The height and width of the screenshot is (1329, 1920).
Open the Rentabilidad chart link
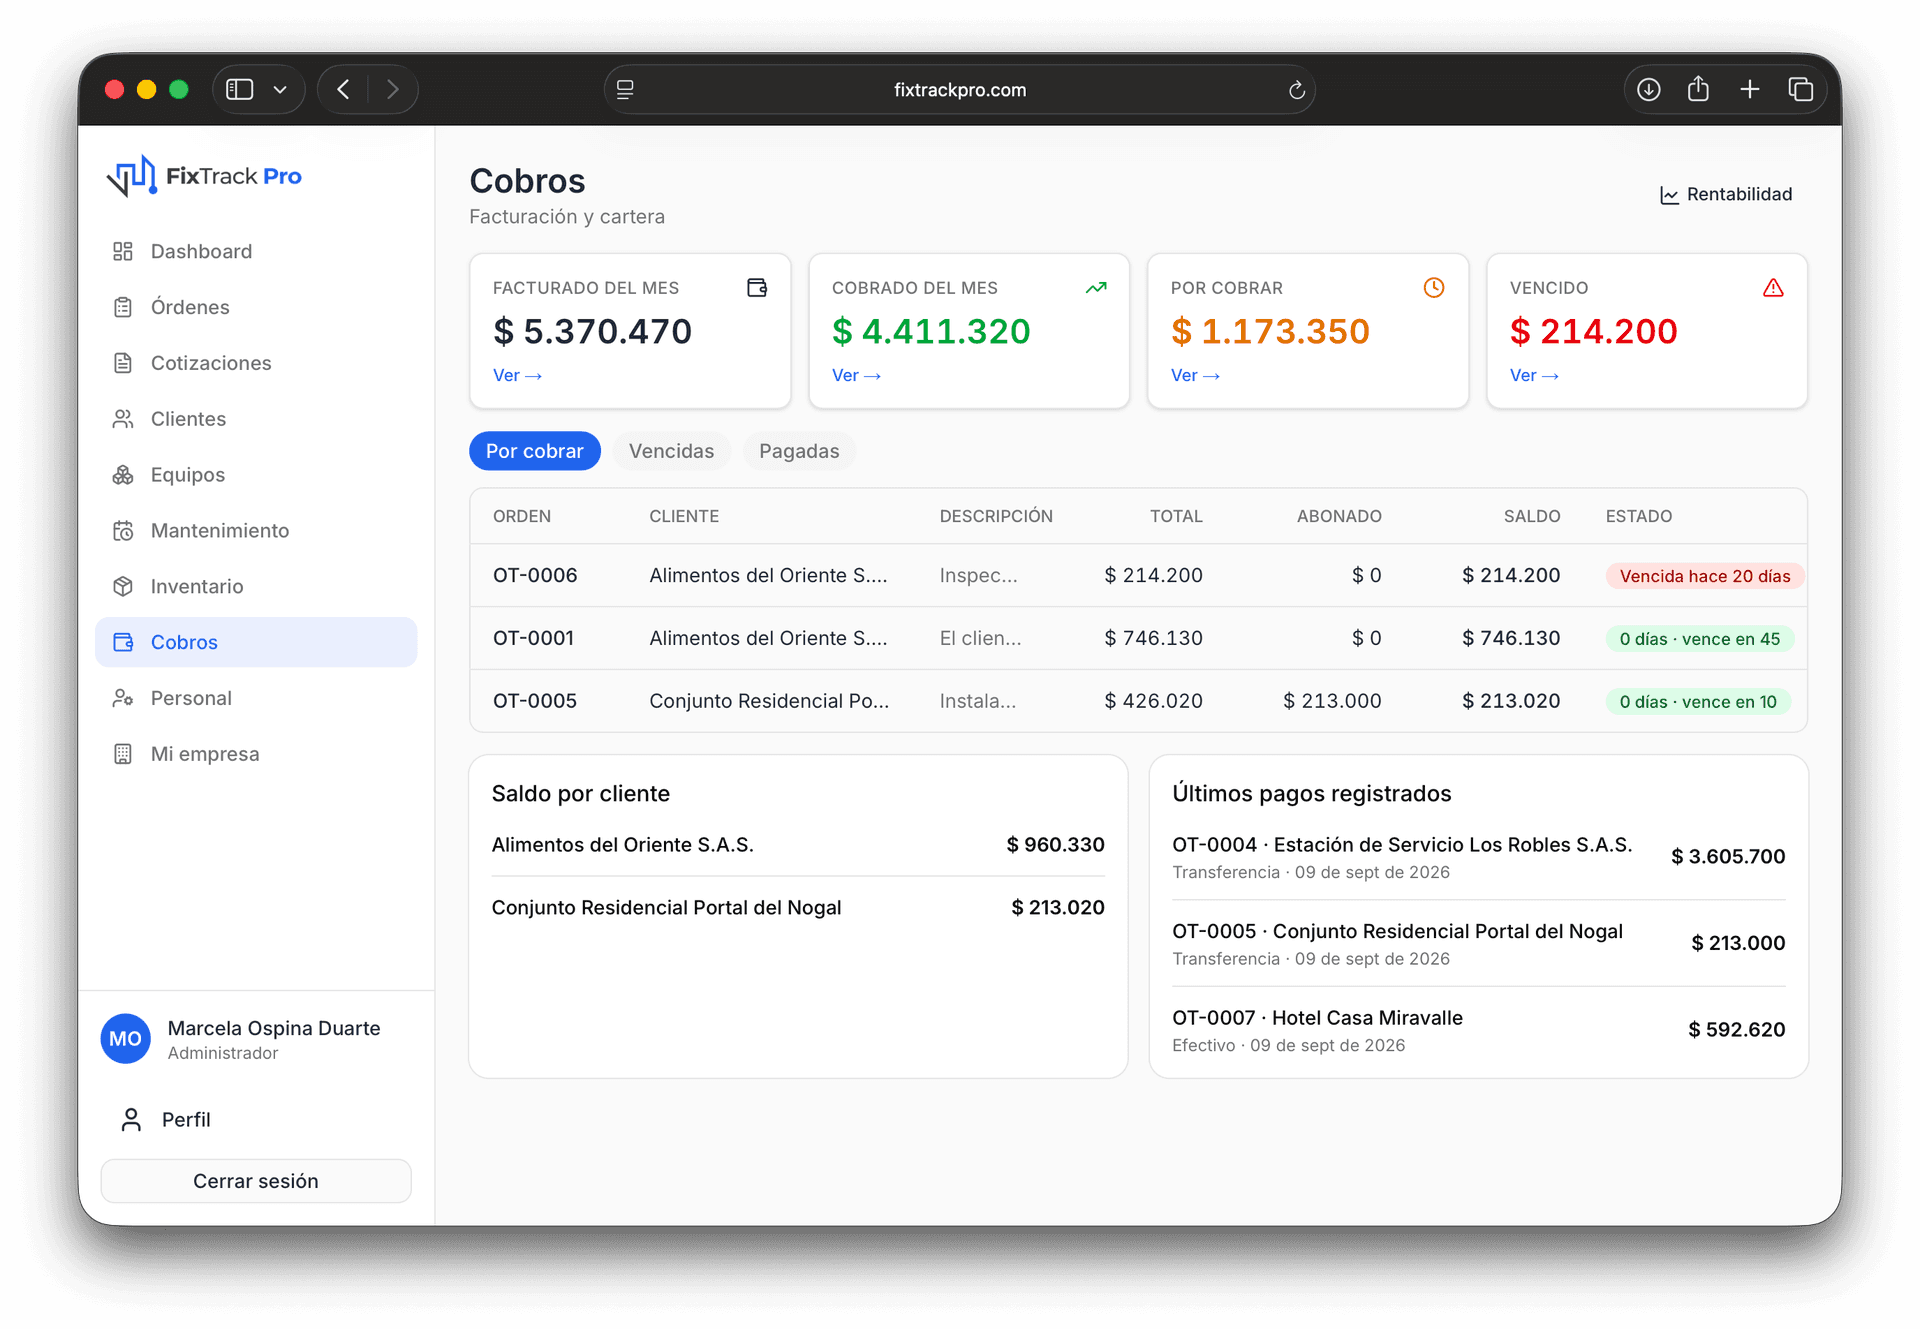coord(1726,194)
